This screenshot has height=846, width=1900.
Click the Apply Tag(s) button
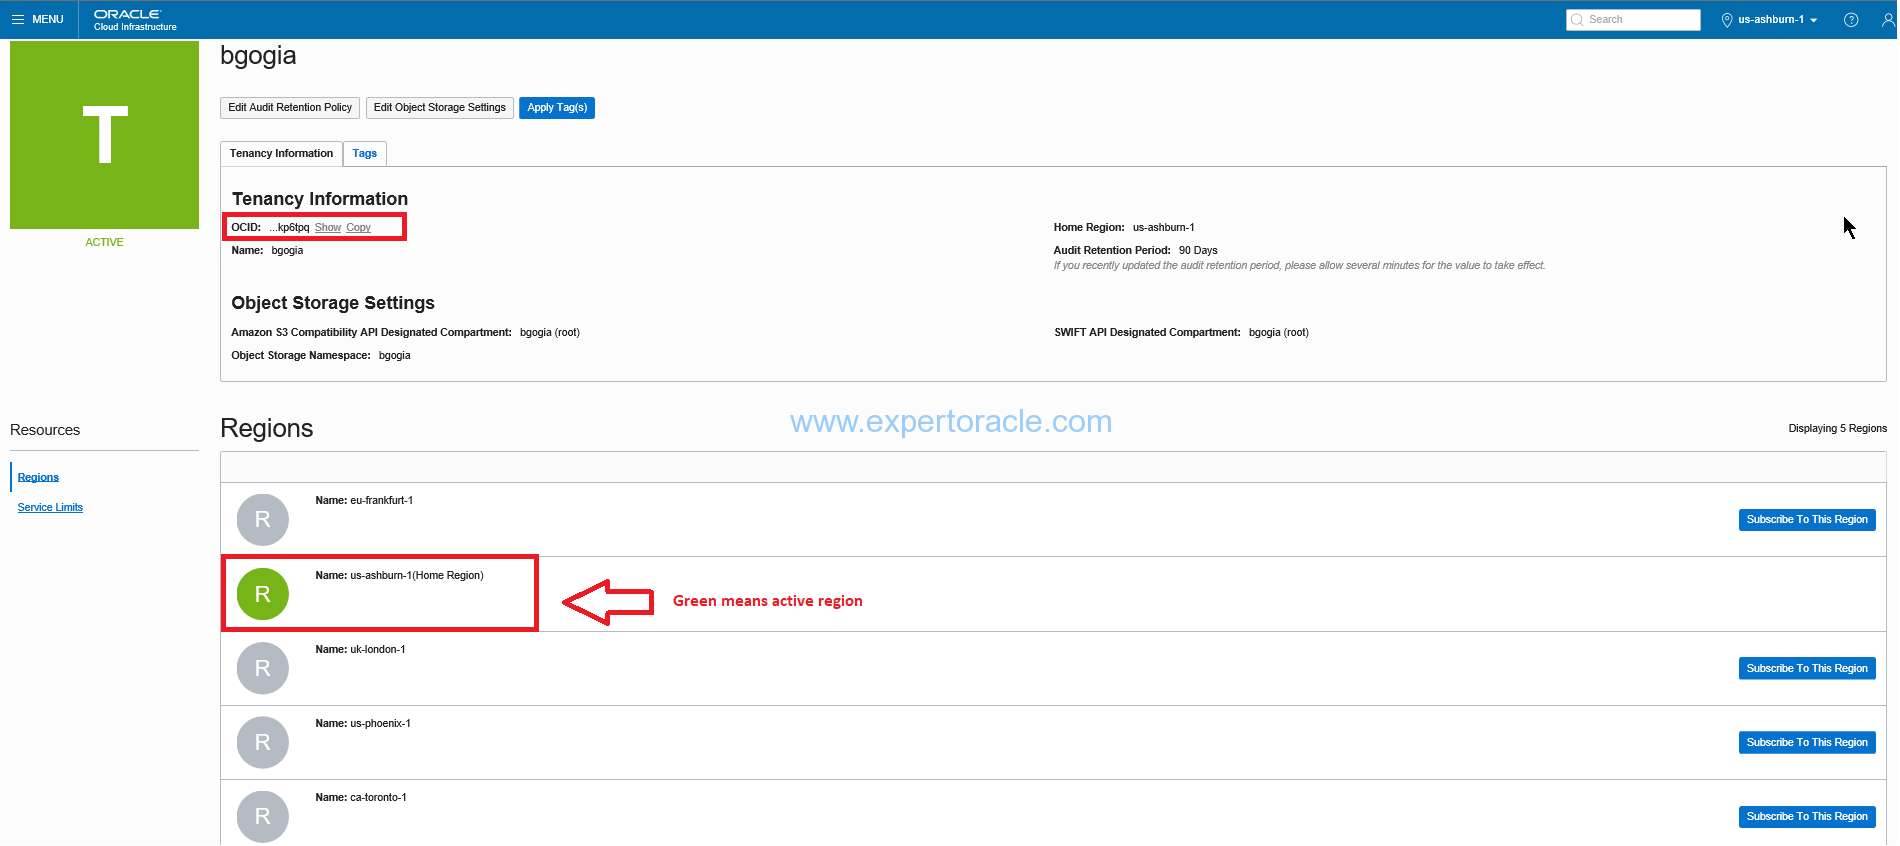click(x=557, y=108)
